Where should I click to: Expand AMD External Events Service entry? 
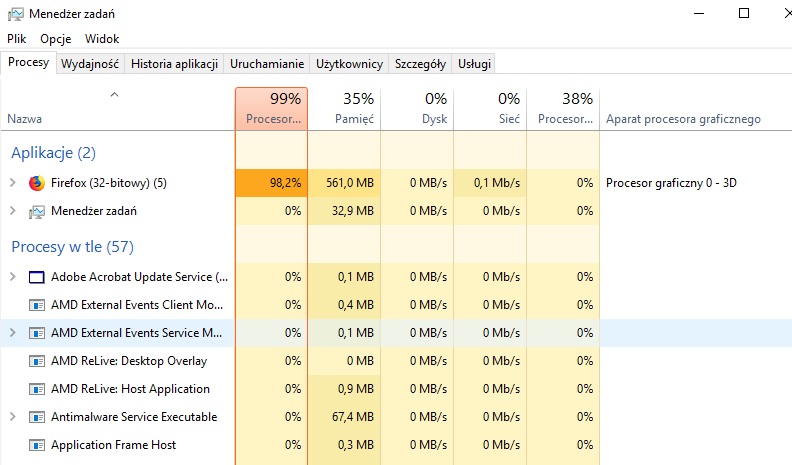(x=13, y=333)
